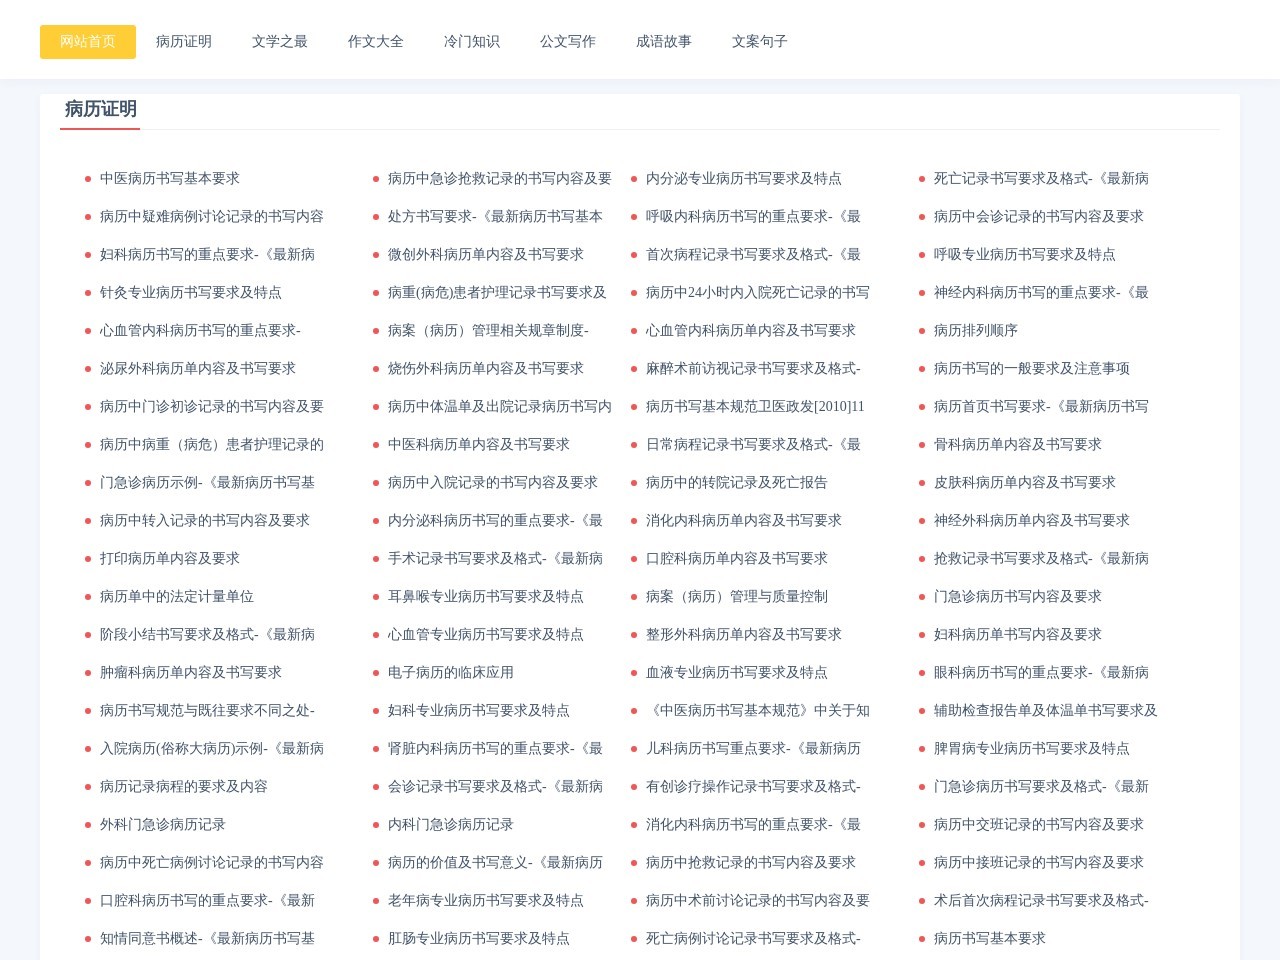Open 辅助检查报告单及体温单书写要求及
1280x960 pixels.
[x=1046, y=711]
